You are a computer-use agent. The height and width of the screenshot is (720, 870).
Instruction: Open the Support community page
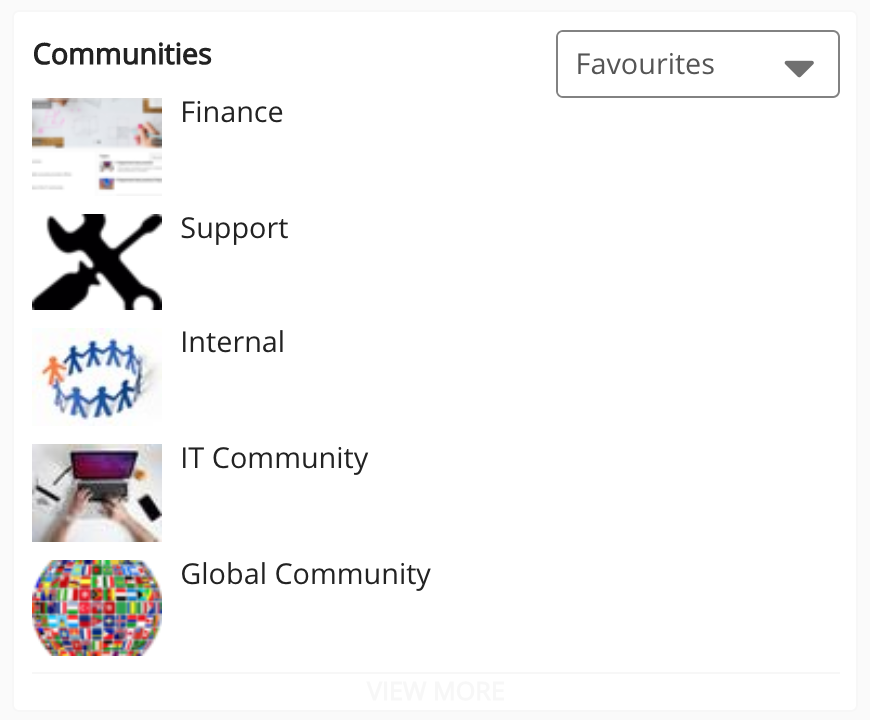(x=234, y=229)
